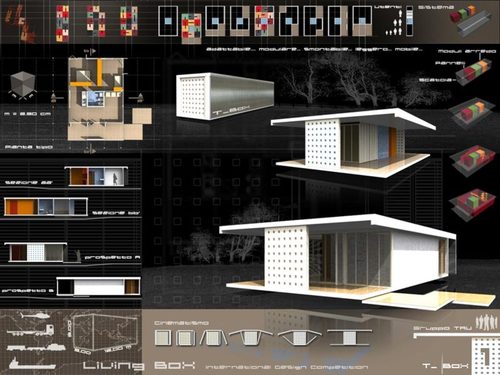Click the perforated T_Box logo at bottom right
The height and width of the screenshot is (375, 500).
[486, 355]
